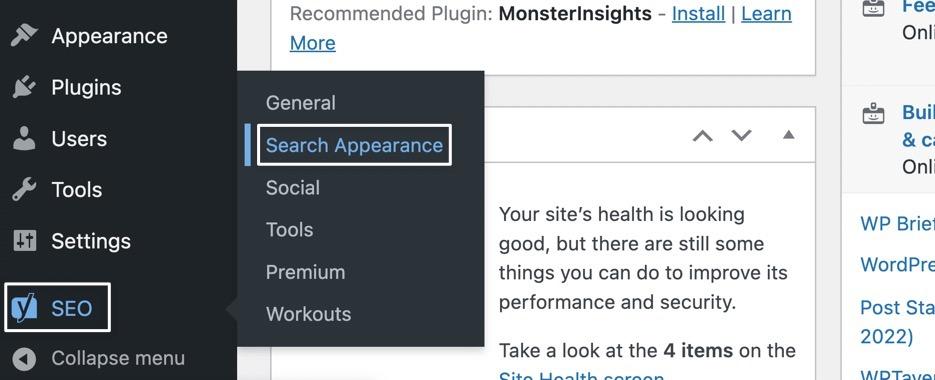Click the Settings sliders icon
This screenshot has width=935, height=380.
tap(24, 241)
